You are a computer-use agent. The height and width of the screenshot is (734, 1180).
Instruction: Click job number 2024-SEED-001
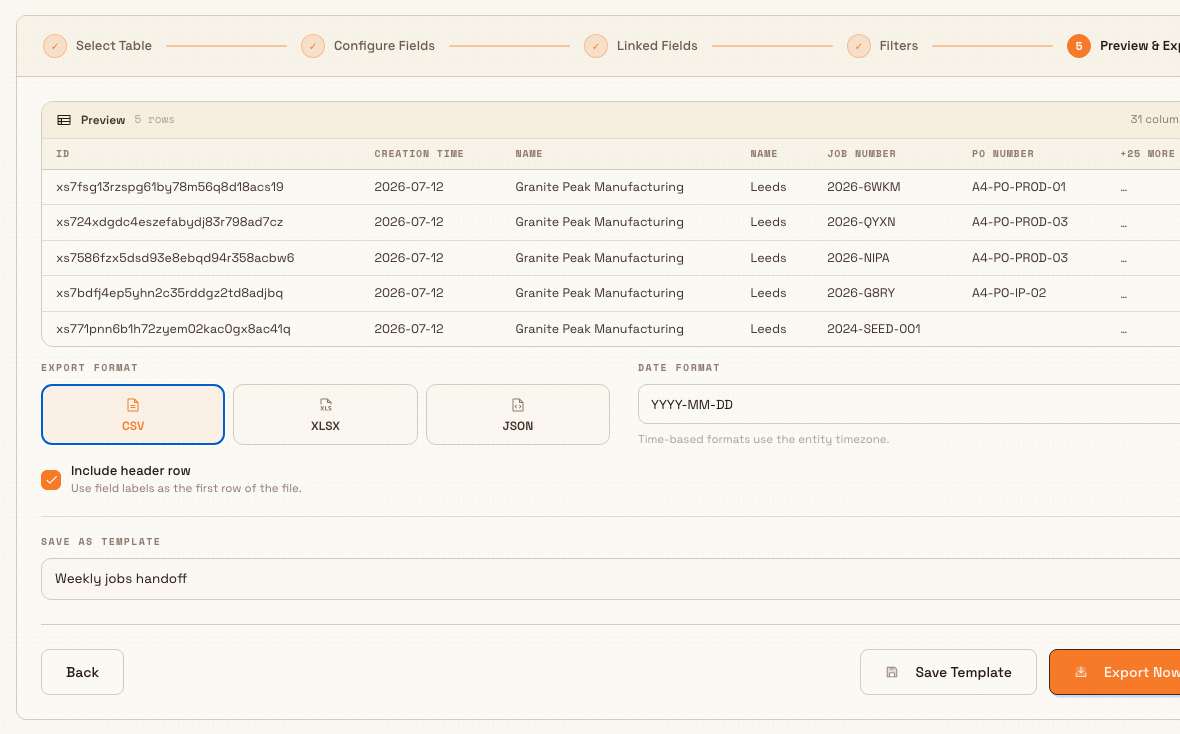point(874,329)
